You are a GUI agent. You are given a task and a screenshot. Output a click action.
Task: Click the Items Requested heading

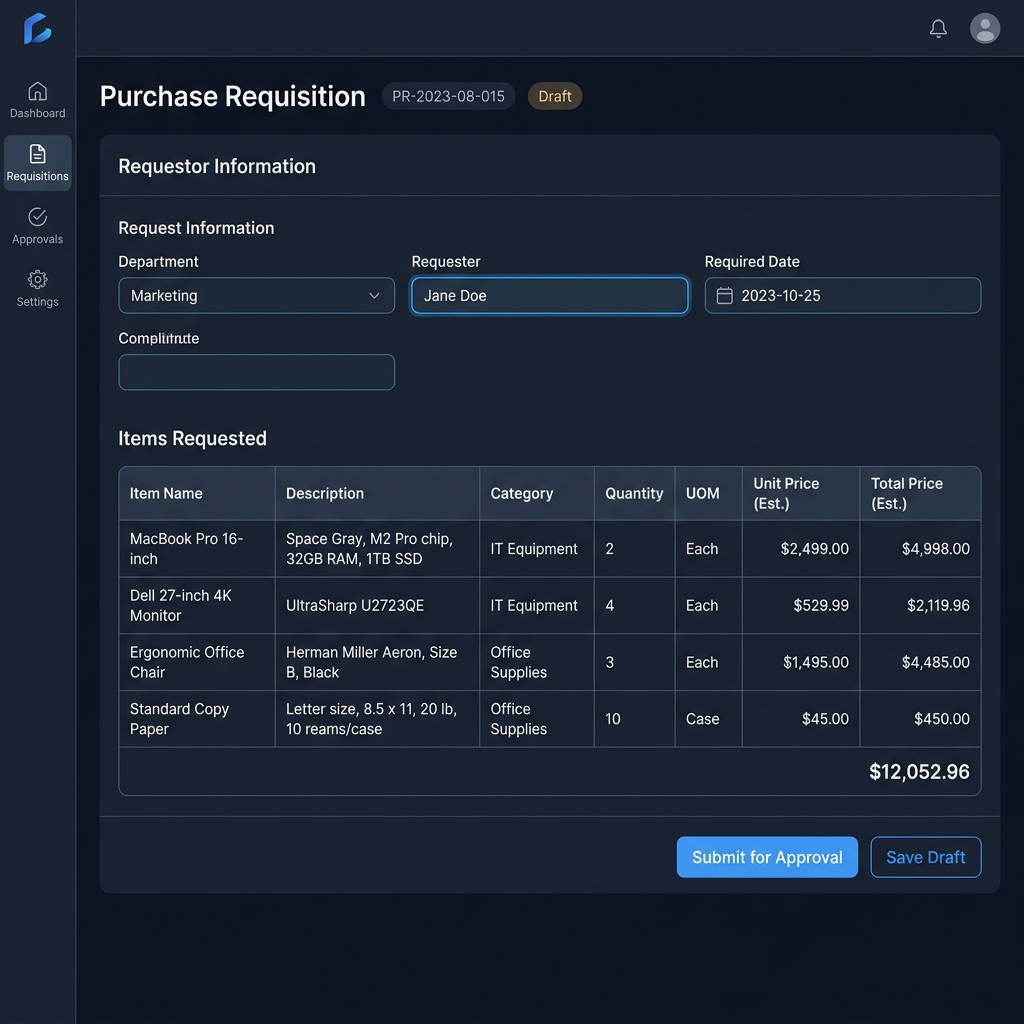[192, 438]
